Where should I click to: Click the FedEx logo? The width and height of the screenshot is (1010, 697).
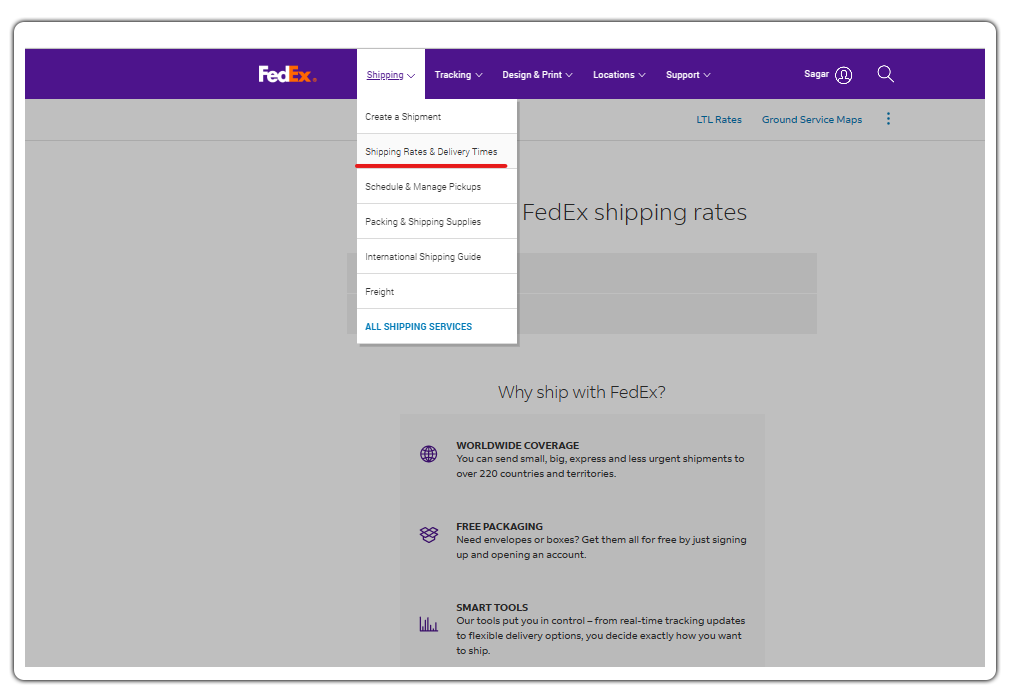click(x=287, y=75)
